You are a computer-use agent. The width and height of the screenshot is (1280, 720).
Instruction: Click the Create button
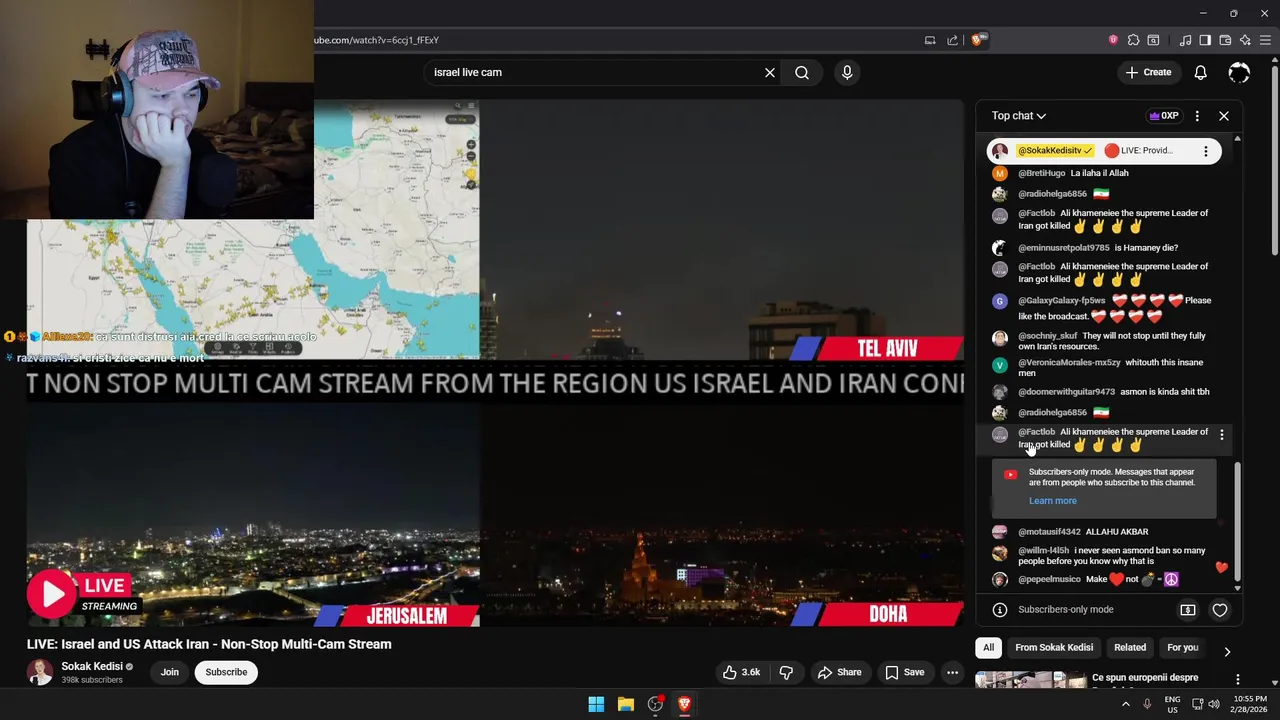pos(1147,72)
